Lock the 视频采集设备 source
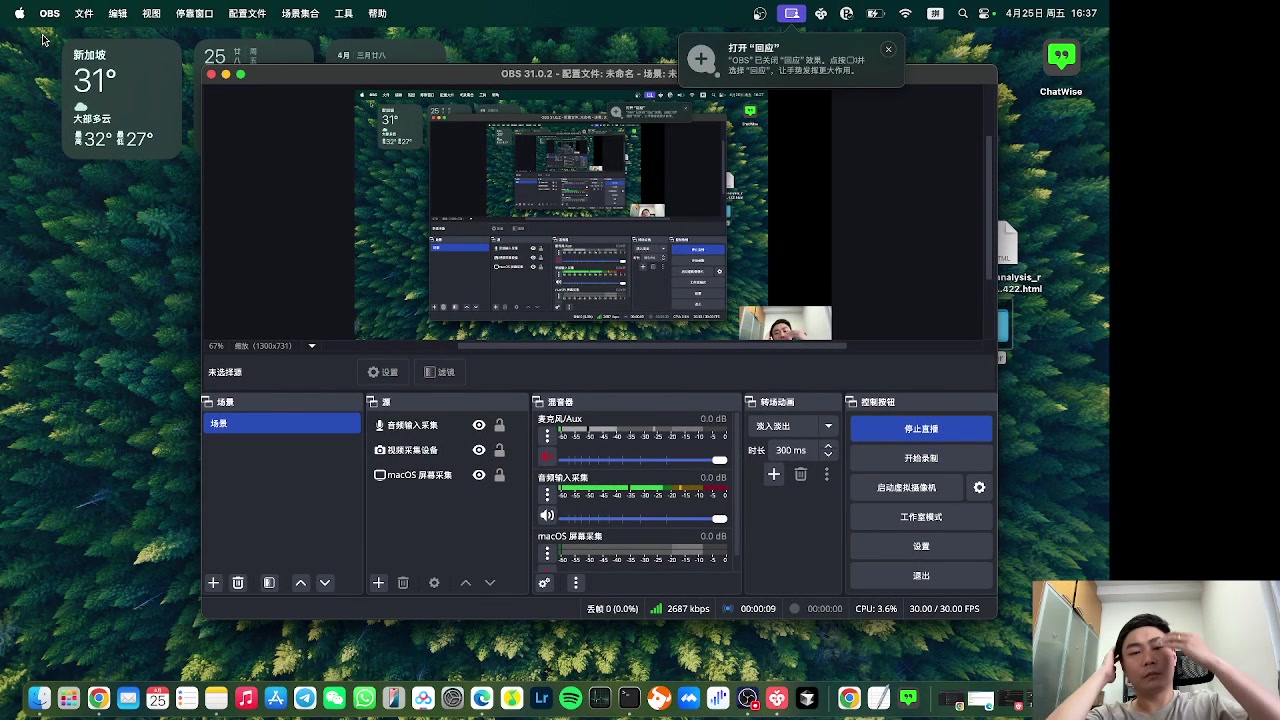 pos(499,450)
